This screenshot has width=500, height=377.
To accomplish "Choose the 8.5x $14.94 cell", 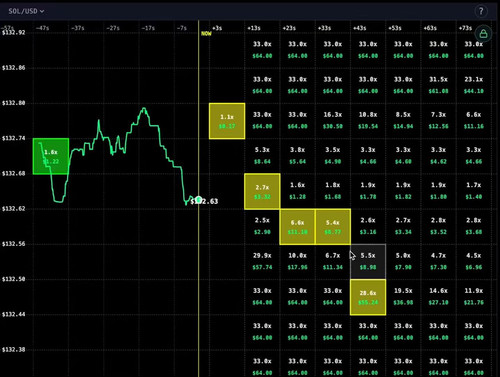I will click(x=403, y=120).
